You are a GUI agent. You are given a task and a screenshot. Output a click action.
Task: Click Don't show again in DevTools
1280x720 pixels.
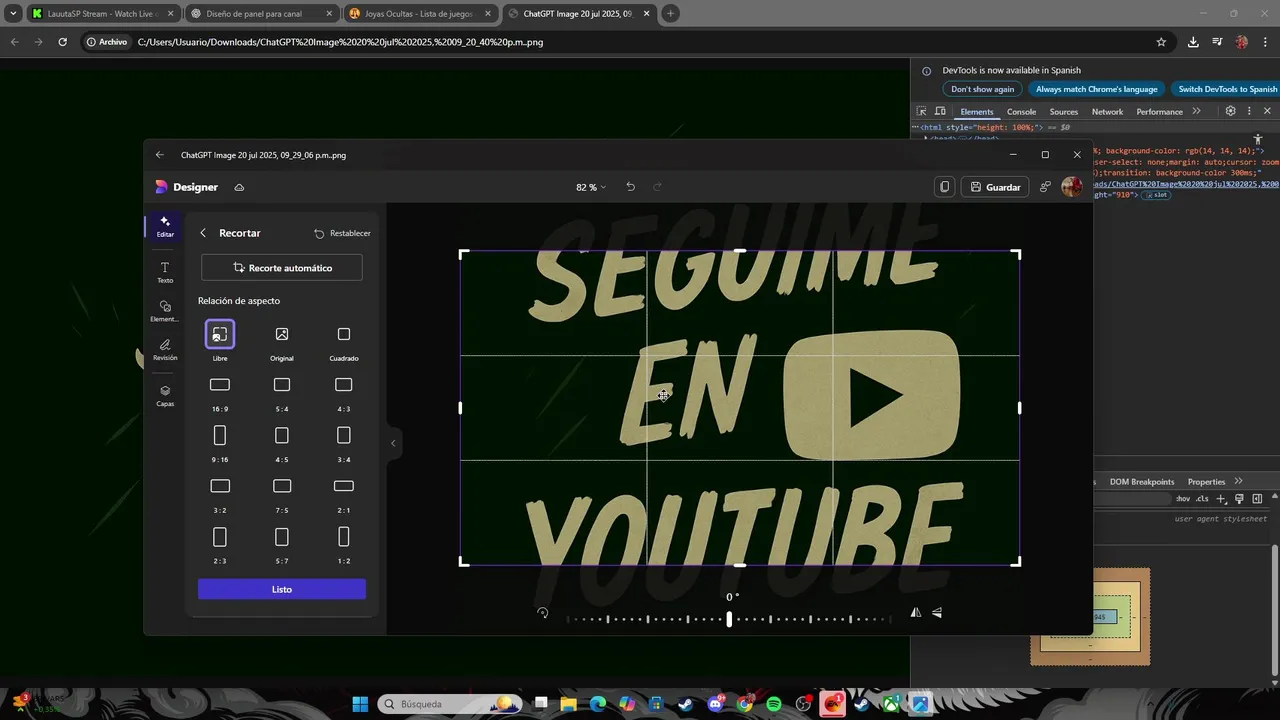982,89
